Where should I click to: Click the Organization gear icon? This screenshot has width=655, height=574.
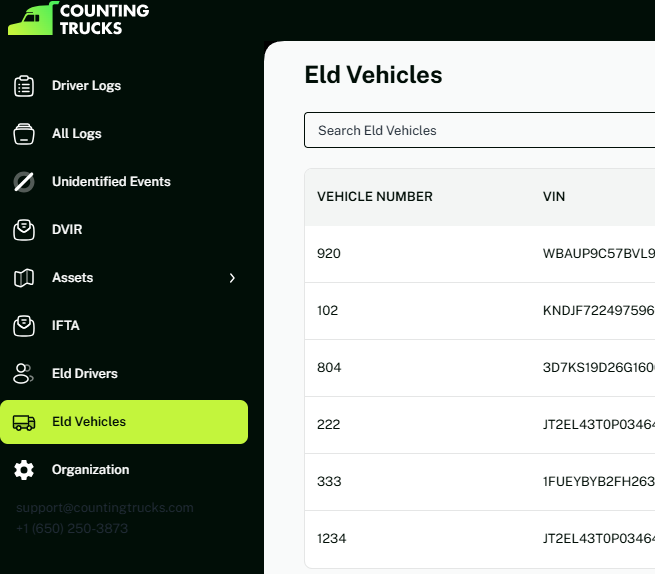click(x=24, y=470)
